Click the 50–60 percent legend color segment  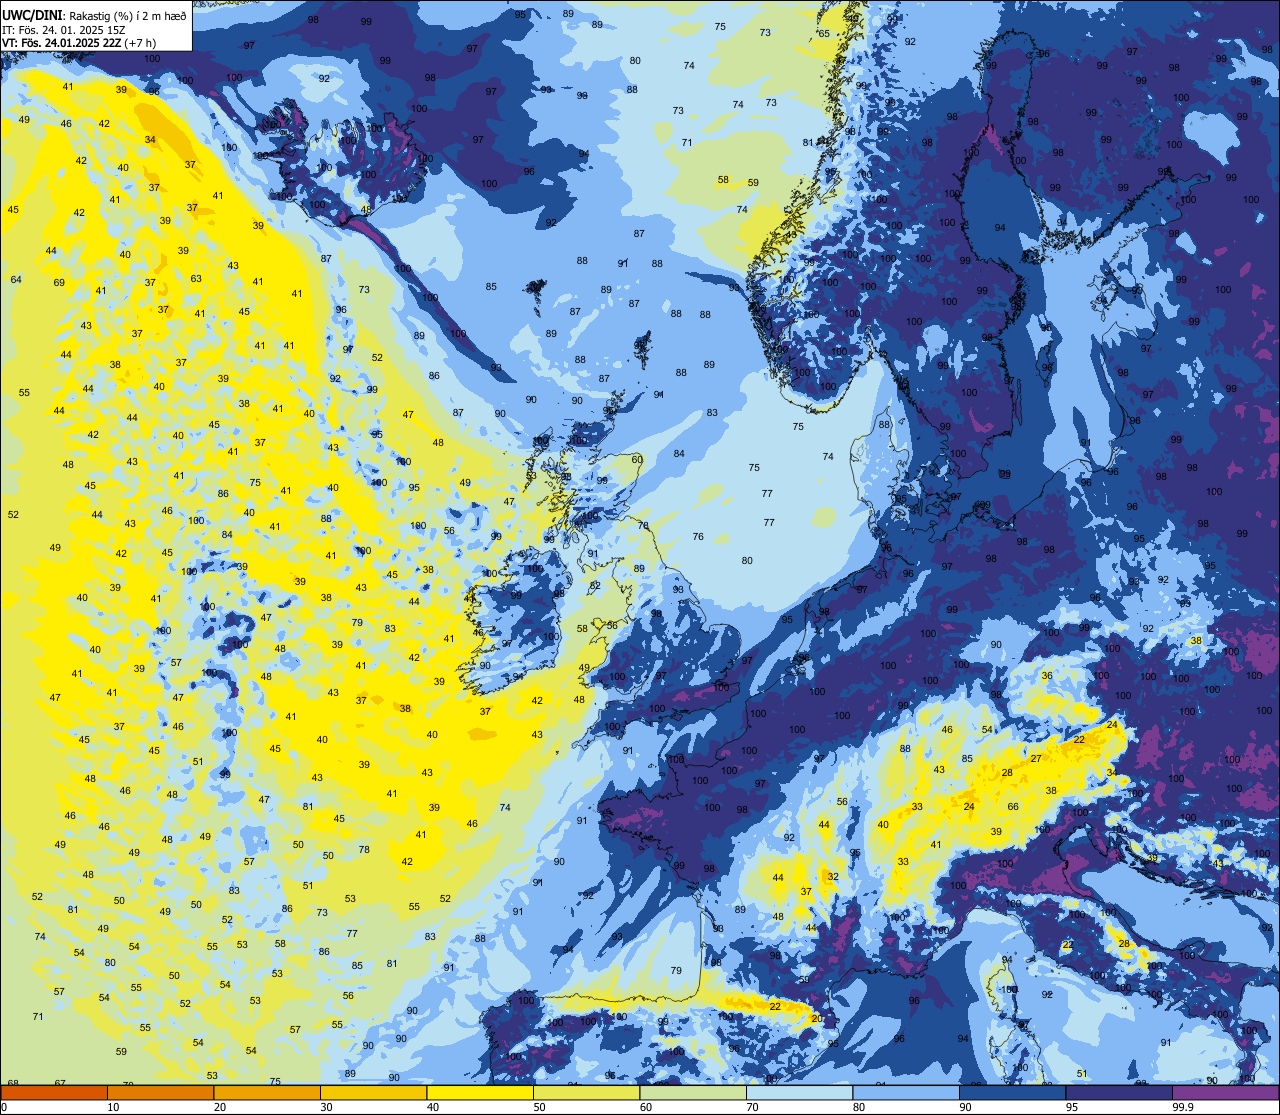pyautogui.click(x=586, y=1092)
